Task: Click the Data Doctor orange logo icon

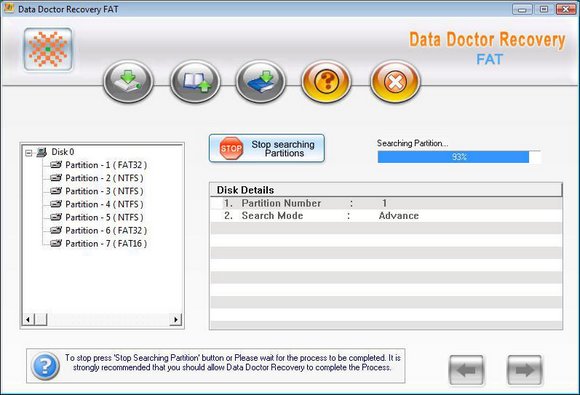Action: pos(48,50)
